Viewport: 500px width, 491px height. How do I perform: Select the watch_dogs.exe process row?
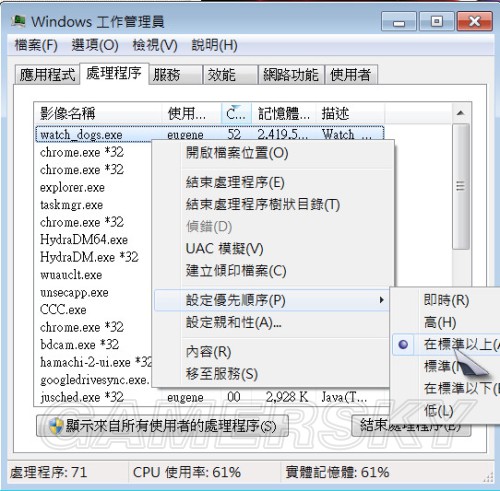tap(210, 134)
